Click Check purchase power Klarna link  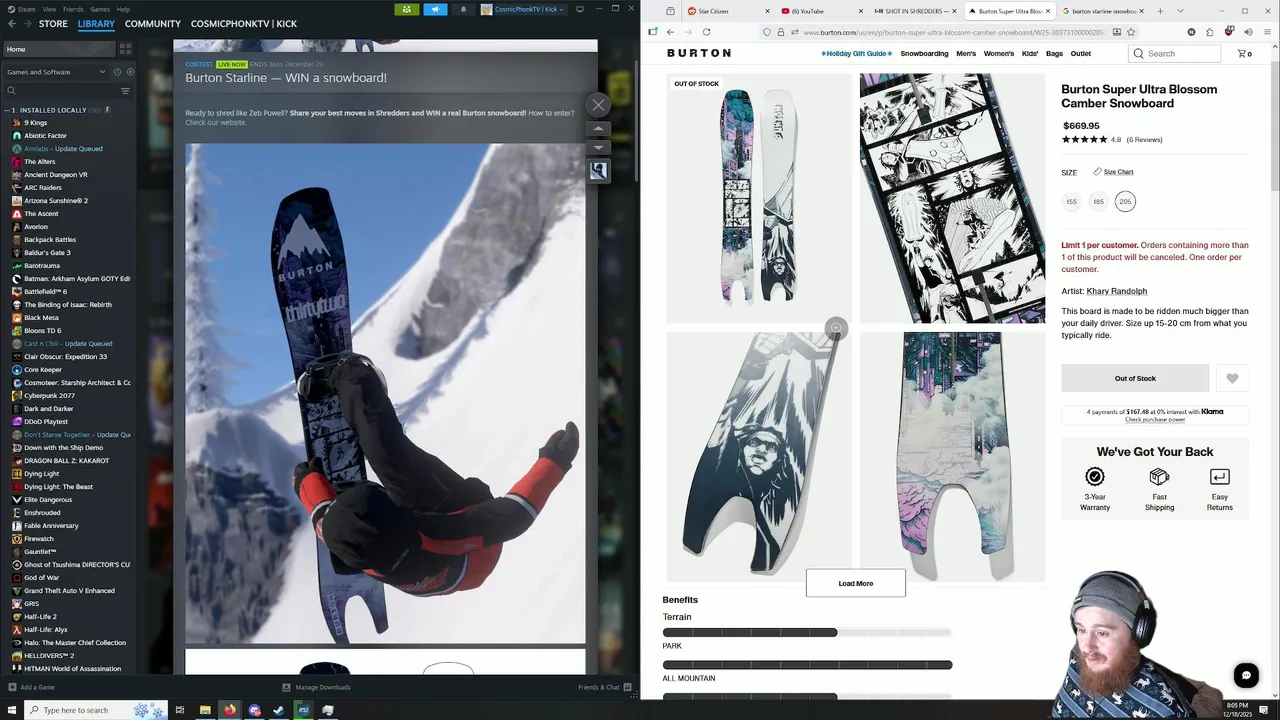coord(1155,420)
